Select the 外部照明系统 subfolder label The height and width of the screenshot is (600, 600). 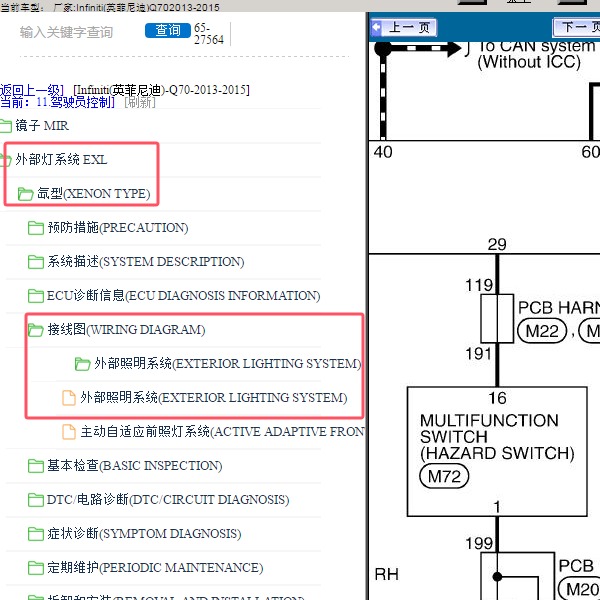coord(228,364)
